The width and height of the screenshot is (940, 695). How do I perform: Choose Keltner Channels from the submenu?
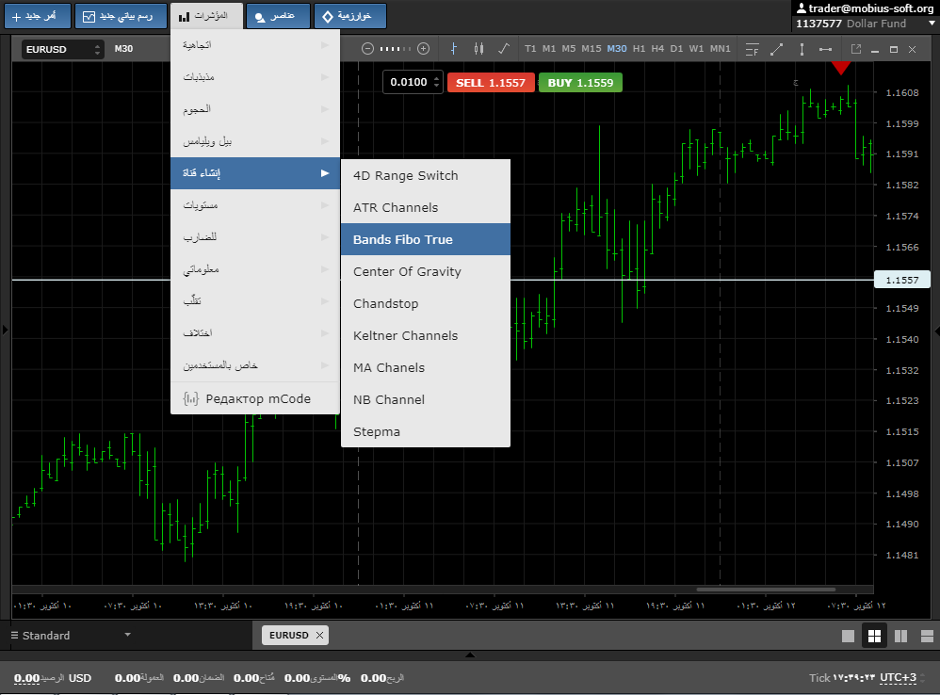(405, 336)
